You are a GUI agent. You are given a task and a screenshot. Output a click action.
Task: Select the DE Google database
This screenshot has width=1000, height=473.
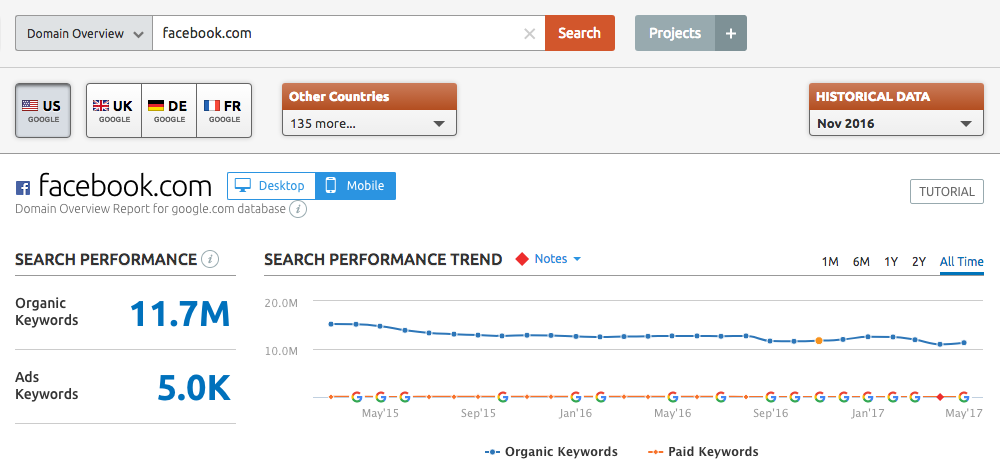click(x=169, y=110)
